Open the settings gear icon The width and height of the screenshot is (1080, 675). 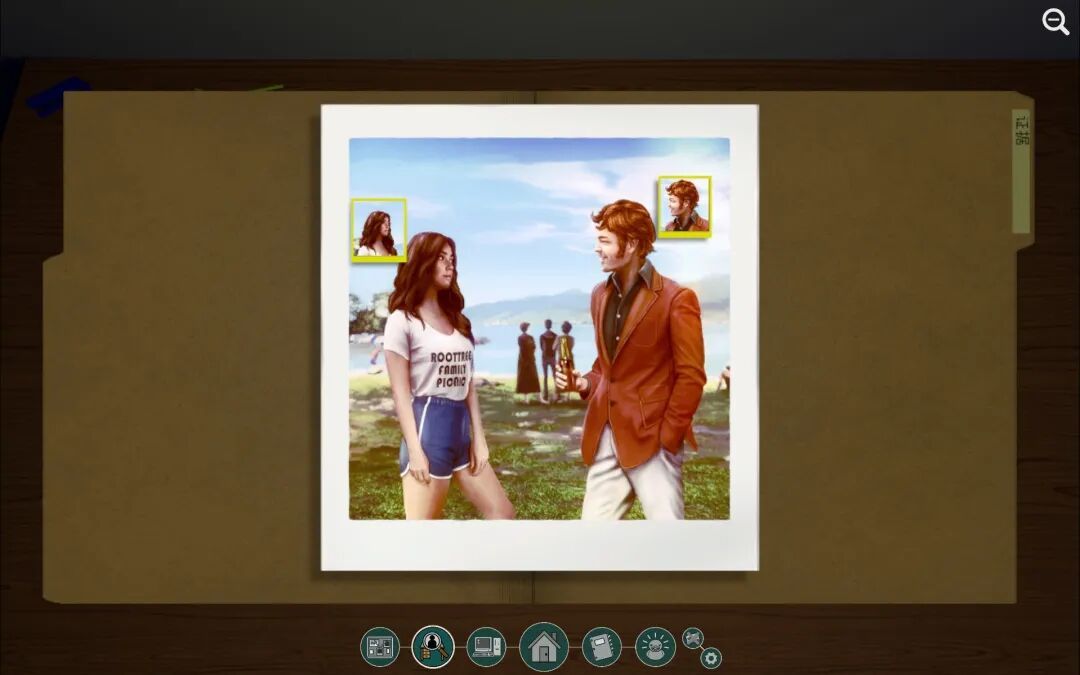(x=711, y=658)
